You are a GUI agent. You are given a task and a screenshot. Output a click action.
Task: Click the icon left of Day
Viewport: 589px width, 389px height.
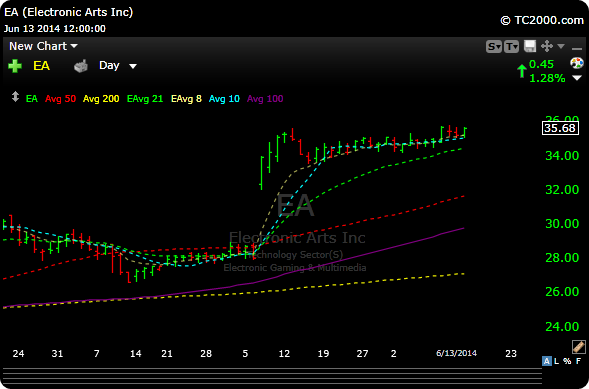coord(81,66)
